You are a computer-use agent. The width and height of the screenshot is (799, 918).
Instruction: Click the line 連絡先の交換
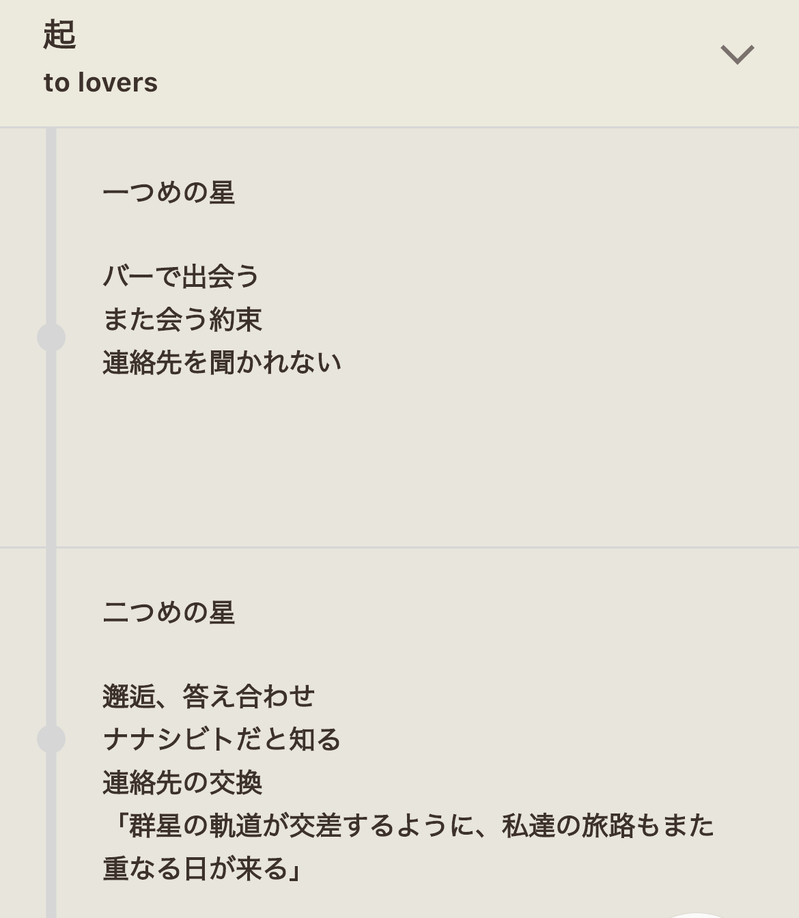[182, 783]
